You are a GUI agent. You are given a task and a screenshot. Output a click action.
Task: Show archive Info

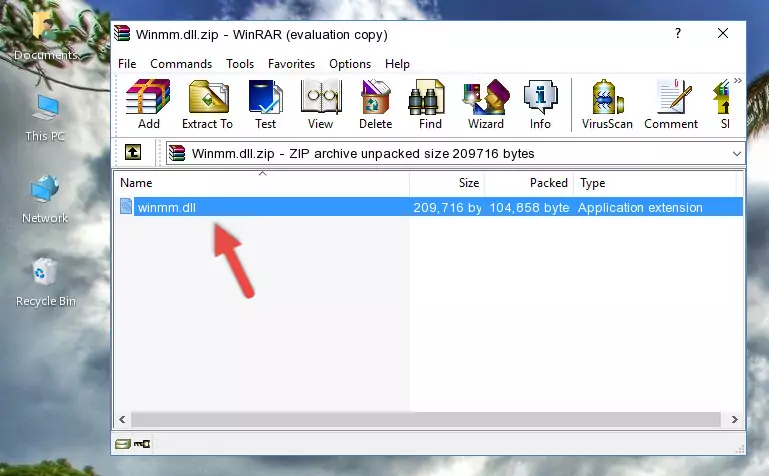click(540, 104)
